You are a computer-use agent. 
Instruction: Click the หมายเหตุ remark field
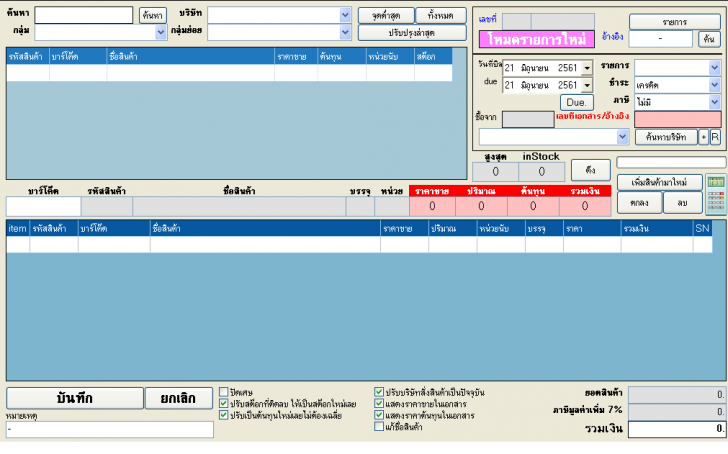point(110,429)
